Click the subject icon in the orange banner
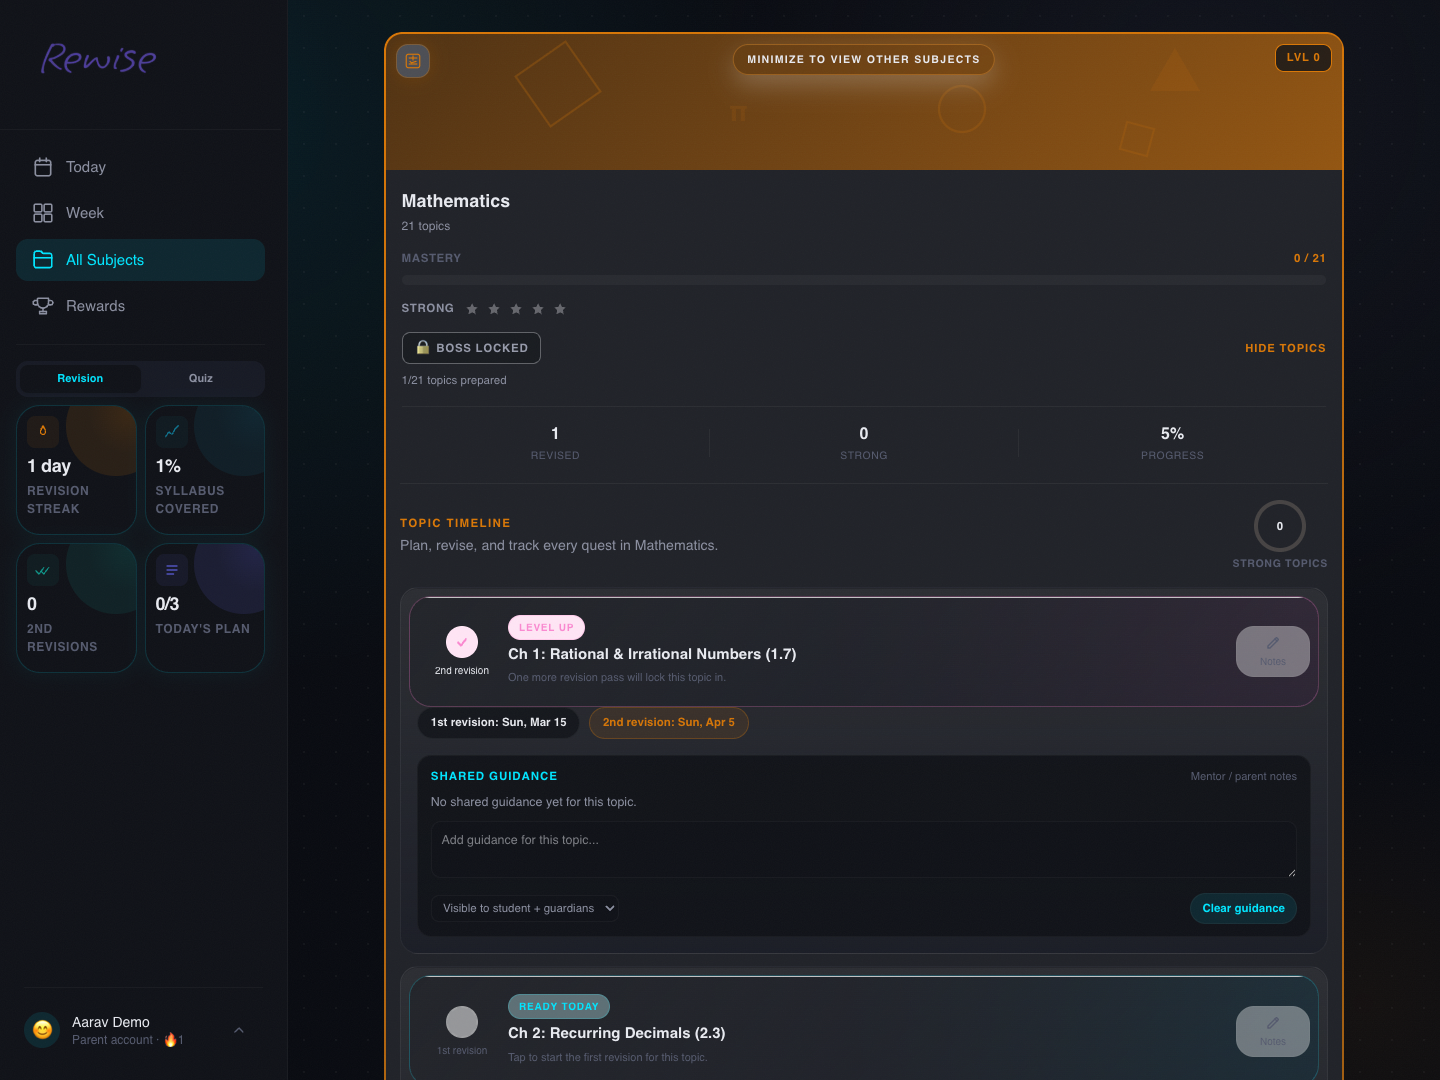The image size is (1440, 1080). 413,61
